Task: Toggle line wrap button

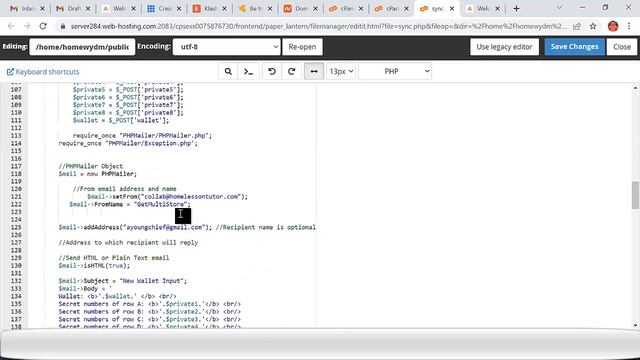Action: (314, 71)
